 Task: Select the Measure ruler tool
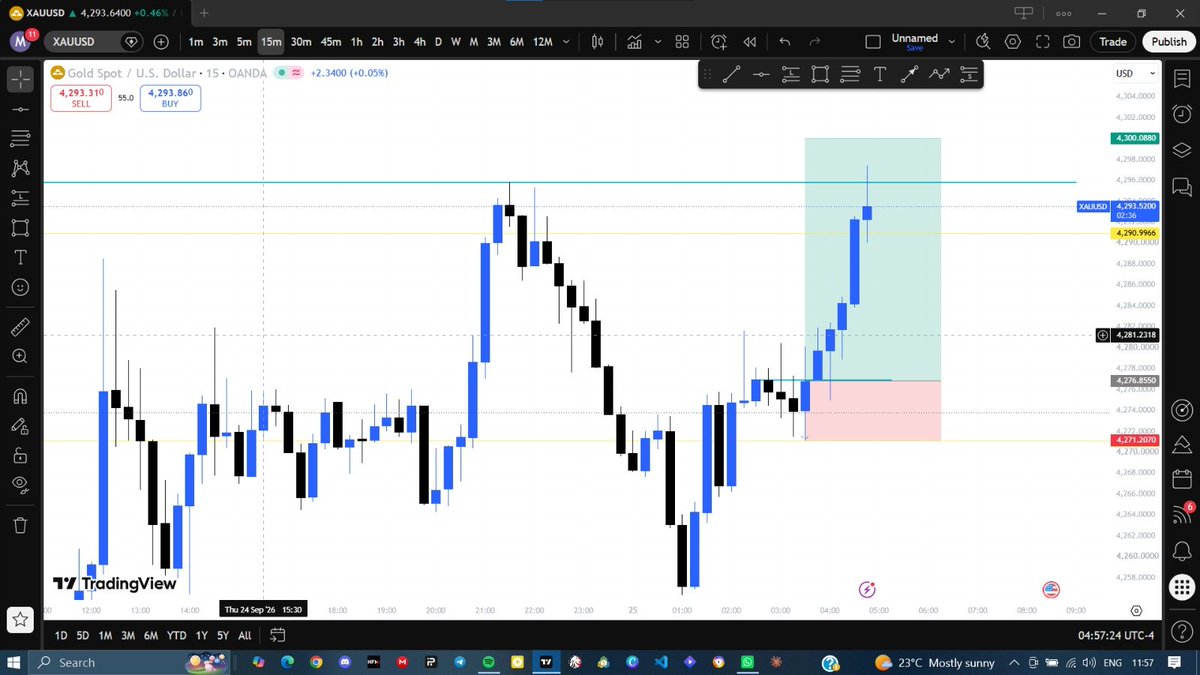point(21,327)
